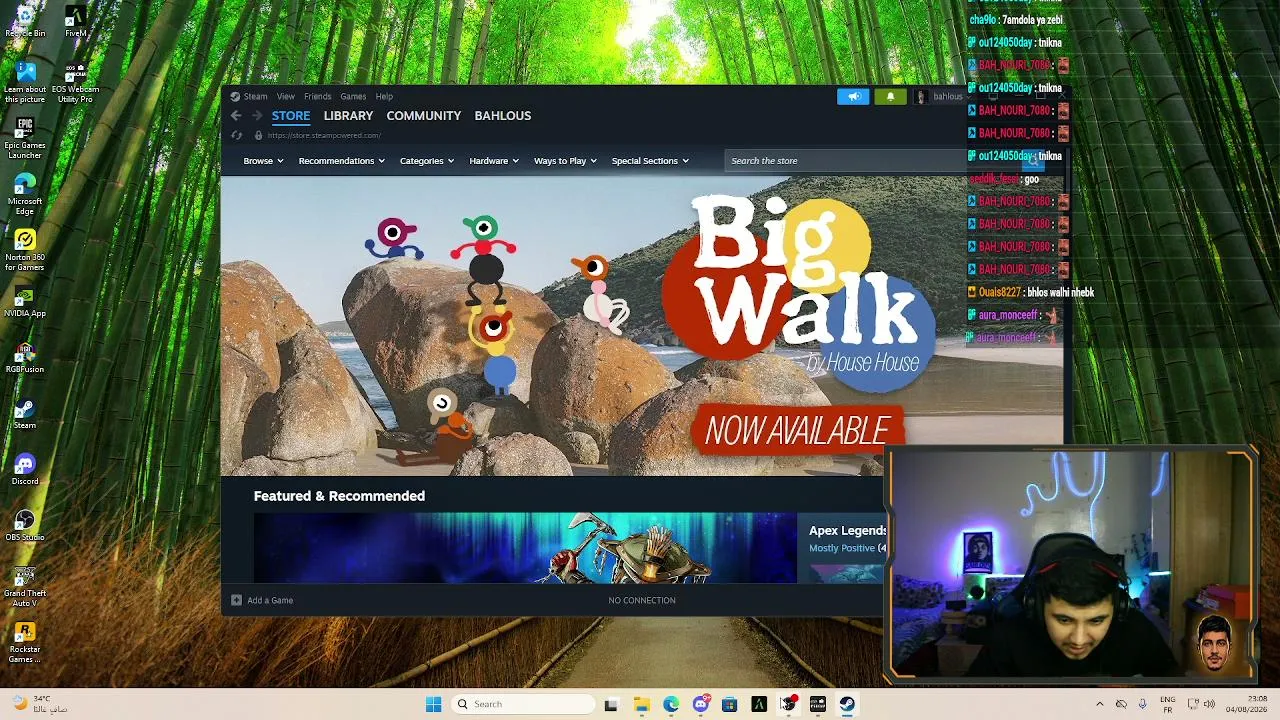The image size is (1280, 720).
Task: Open the Hardware dropdown menu
Action: coord(494,161)
